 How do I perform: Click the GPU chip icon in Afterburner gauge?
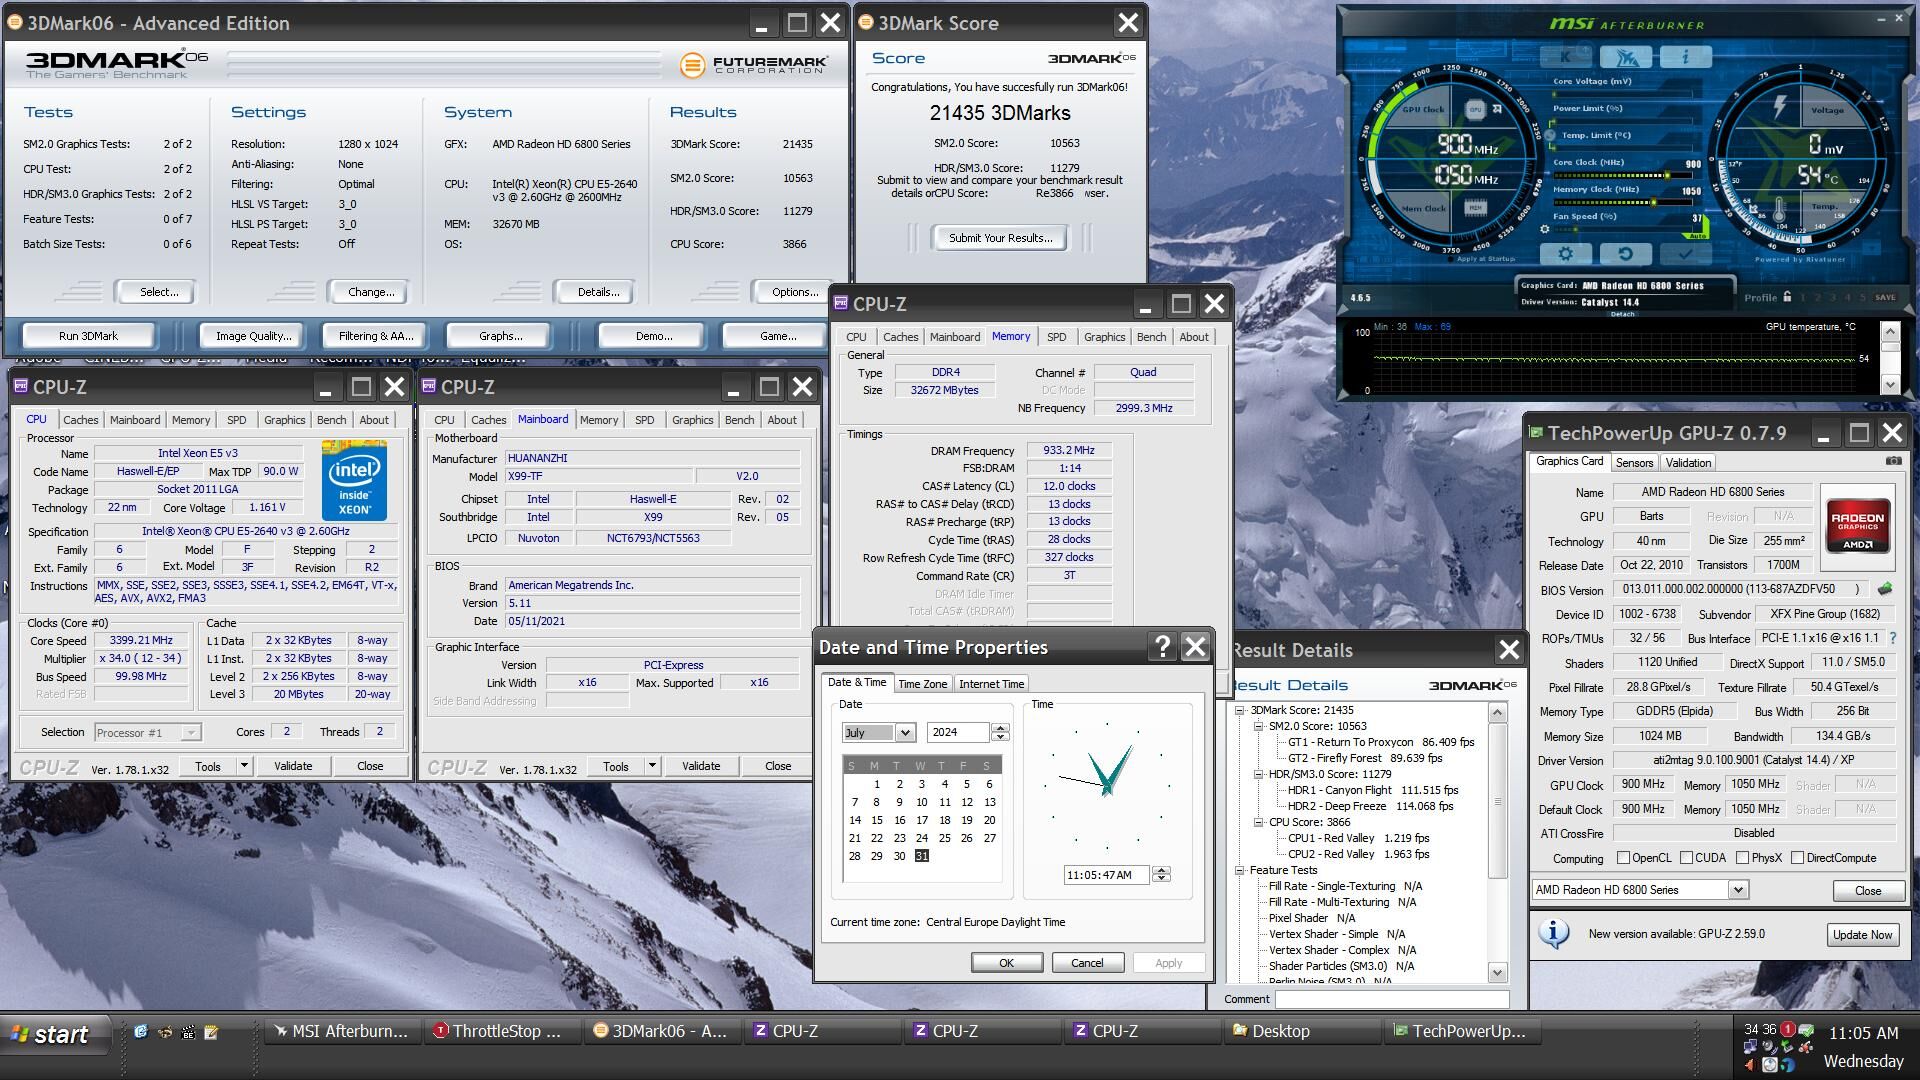pos(1475,109)
